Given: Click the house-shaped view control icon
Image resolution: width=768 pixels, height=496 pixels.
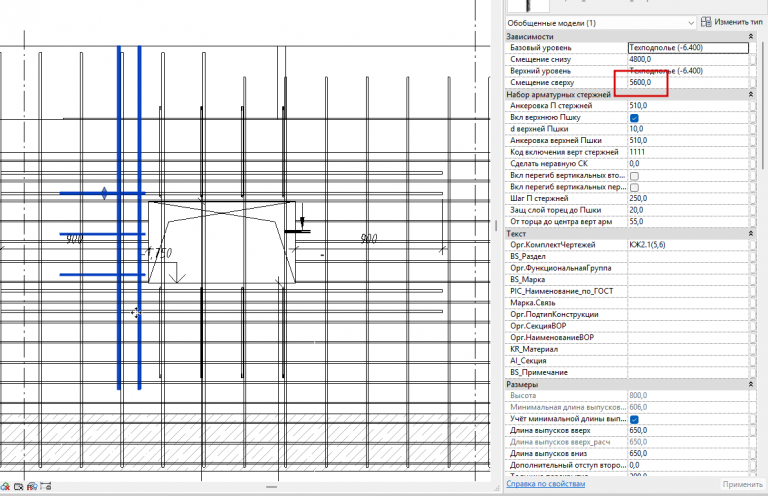Looking at the screenshot, I should coord(32,486).
